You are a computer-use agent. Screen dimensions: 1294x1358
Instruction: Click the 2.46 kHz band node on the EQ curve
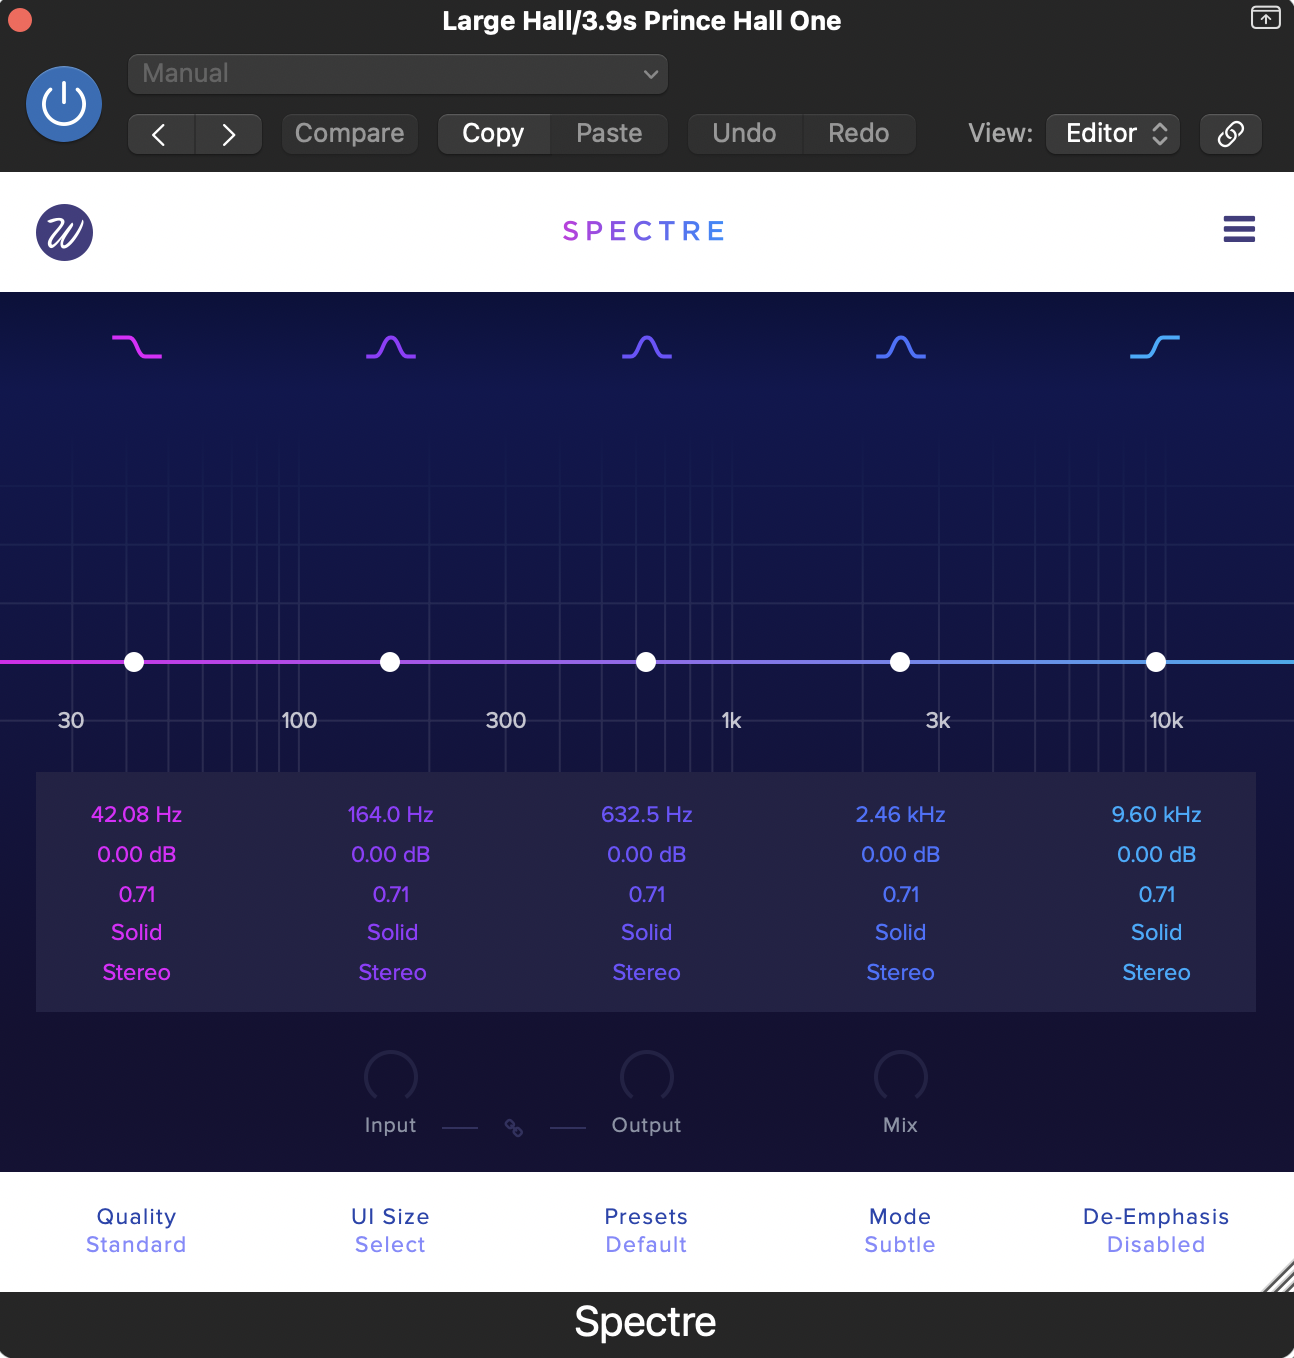(900, 662)
